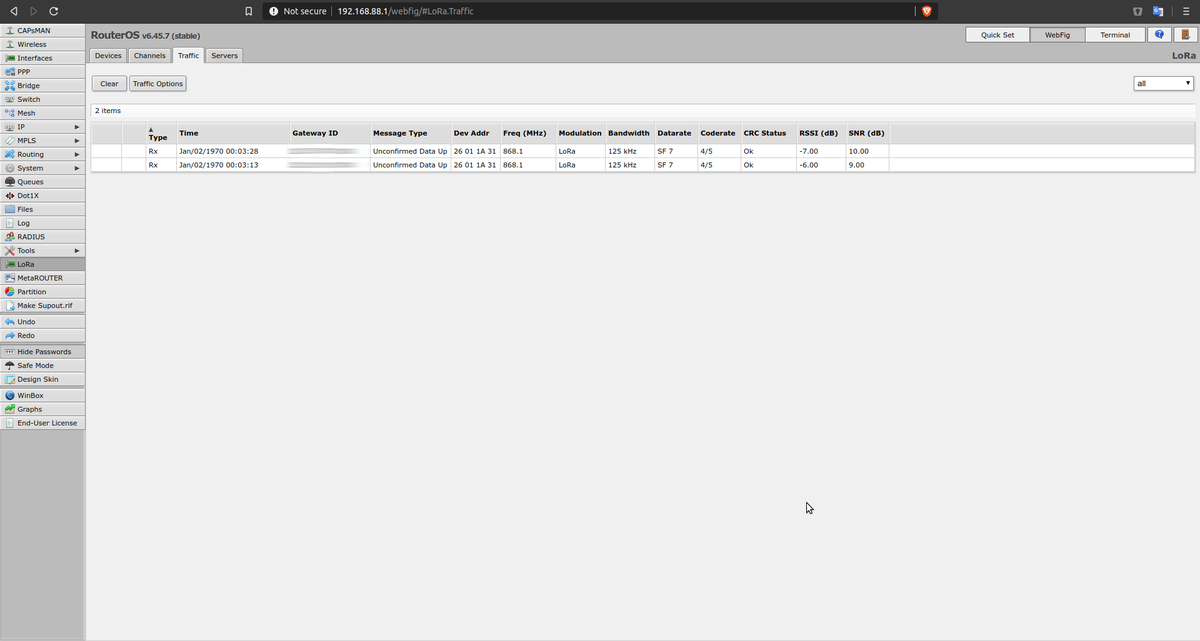Open the PPP section
Screen dimensions: 1200x641
pyautogui.click(x=43, y=72)
